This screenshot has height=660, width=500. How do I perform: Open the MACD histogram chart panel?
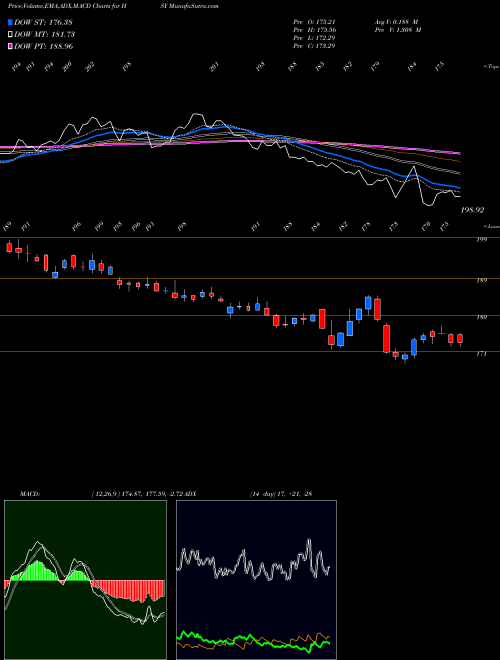pyautogui.click(x=85, y=580)
